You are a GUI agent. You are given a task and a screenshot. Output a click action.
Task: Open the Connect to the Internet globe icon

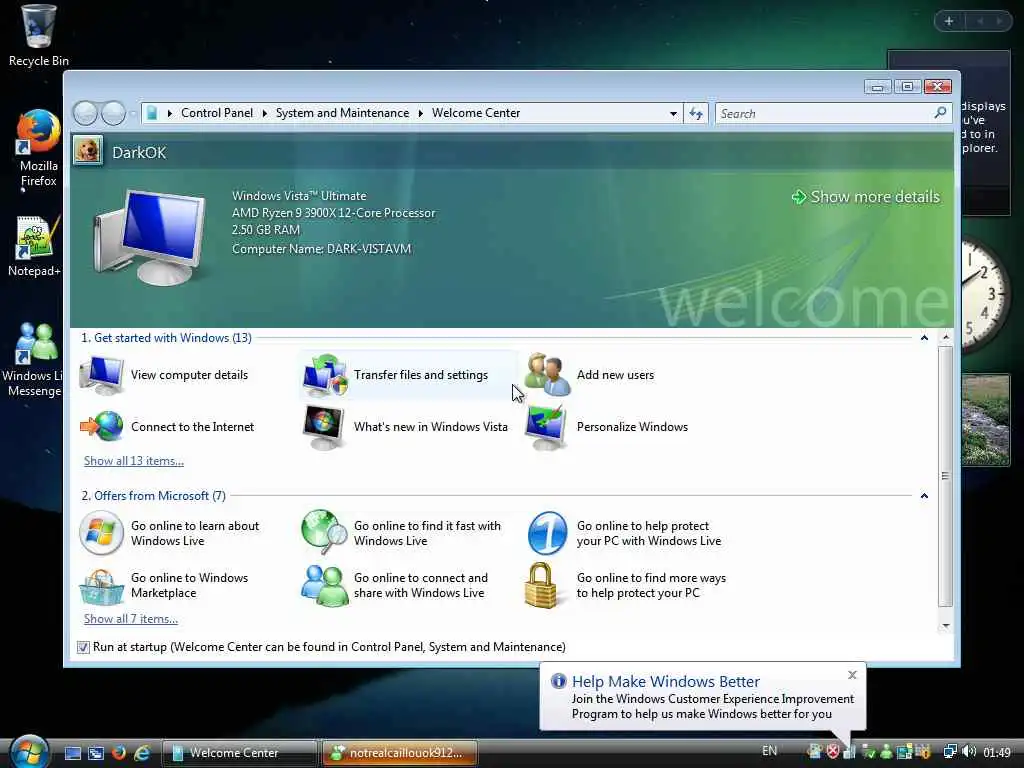point(101,426)
